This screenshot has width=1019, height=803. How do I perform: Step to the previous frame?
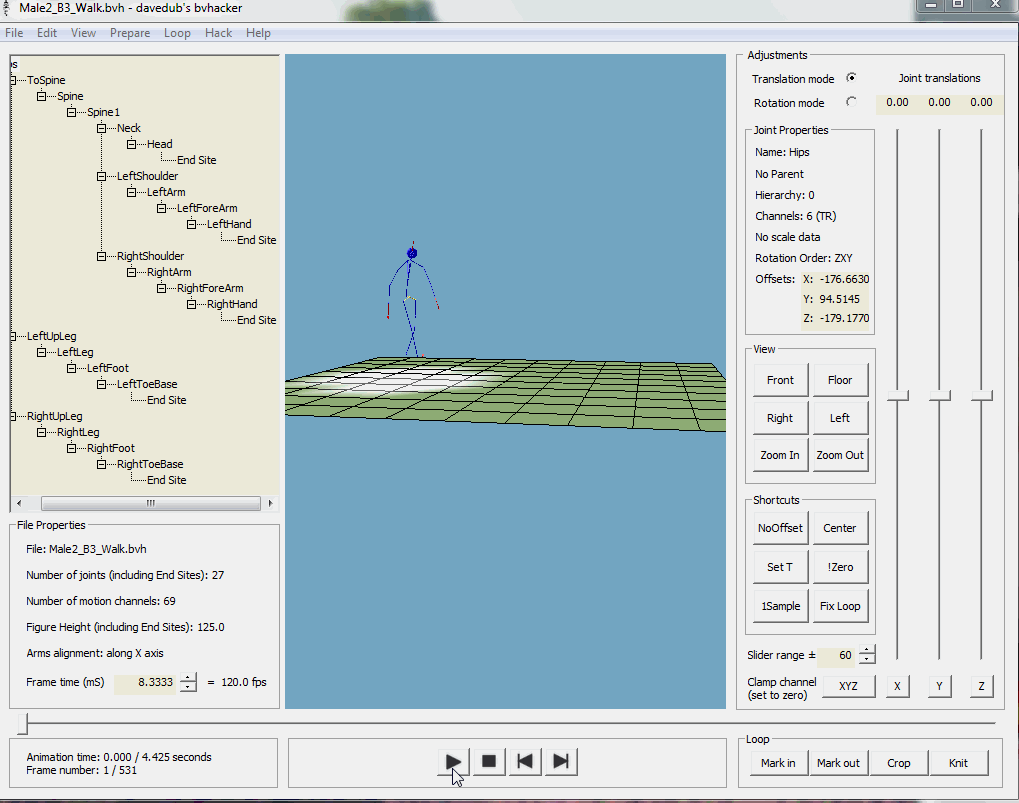(525, 762)
